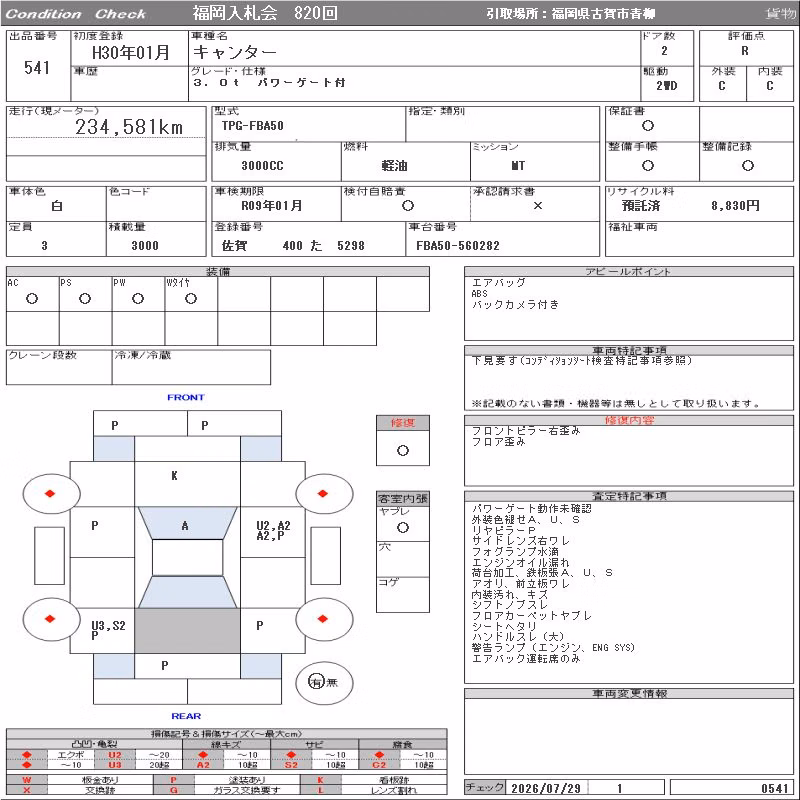Viewport: 800px width, 800px height.
Task: Click the W legend cell for 板金あり
Action: pos(27,780)
